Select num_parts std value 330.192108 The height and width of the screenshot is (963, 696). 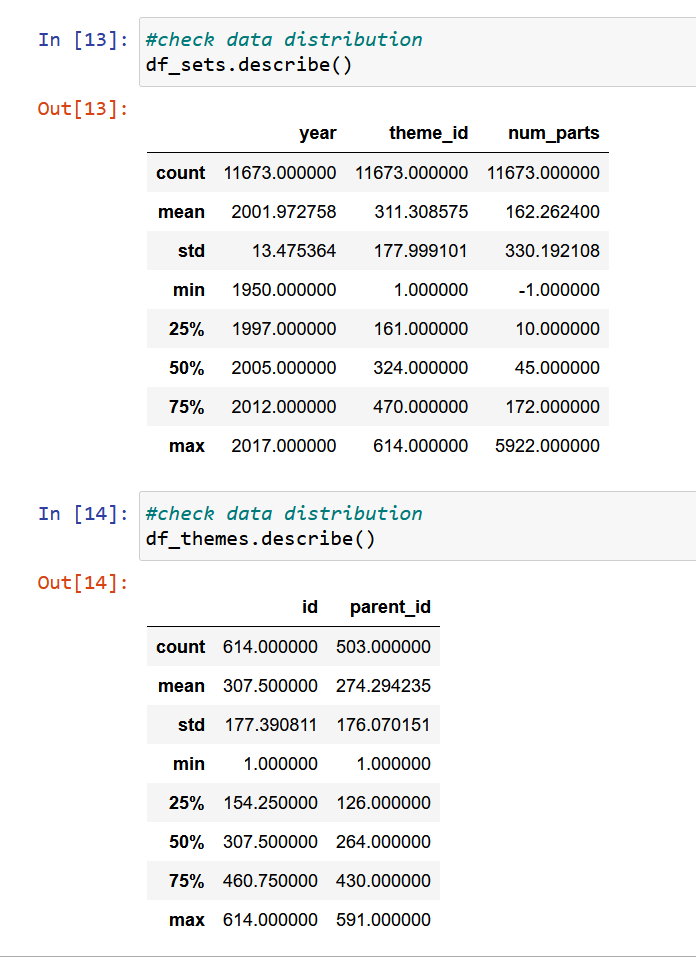coord(552,251)
